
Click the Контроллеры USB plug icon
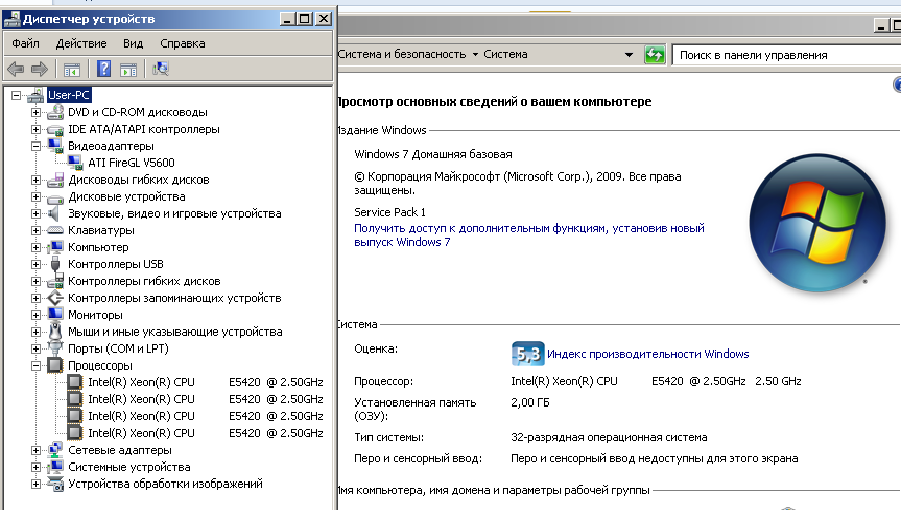(55, 264)
